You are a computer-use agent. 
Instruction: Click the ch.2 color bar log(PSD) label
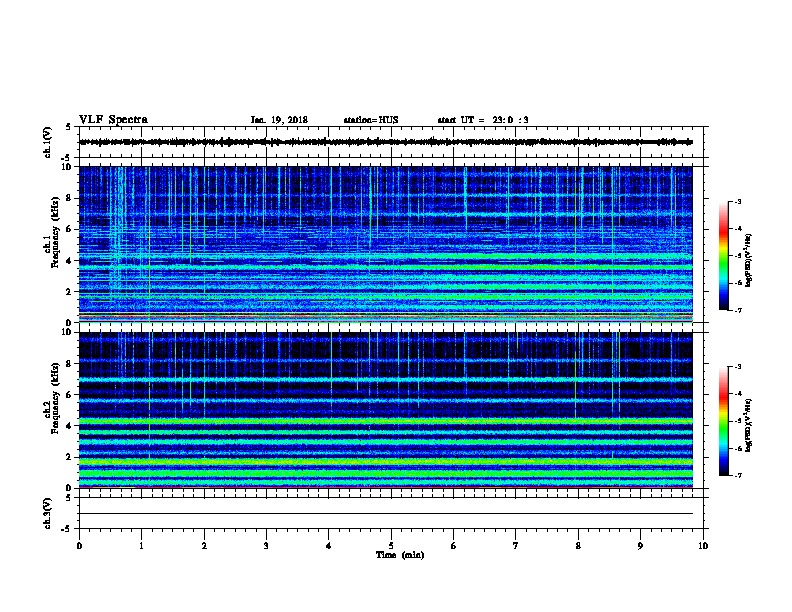pyautogui.click(x=748, y=425)
